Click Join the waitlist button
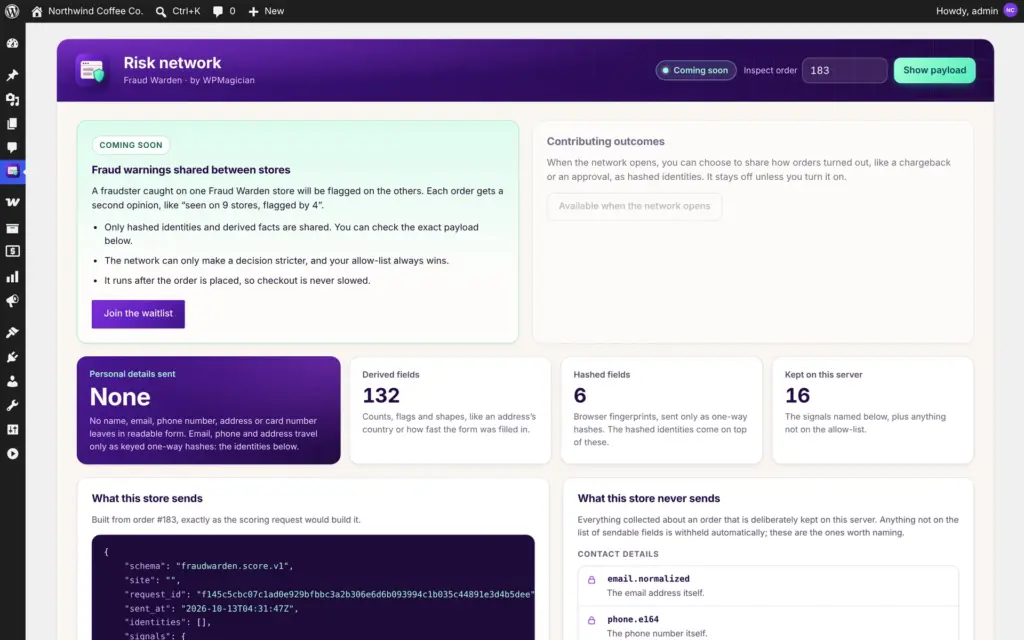This screenshot has width=1024, height=640. (138, 314)
